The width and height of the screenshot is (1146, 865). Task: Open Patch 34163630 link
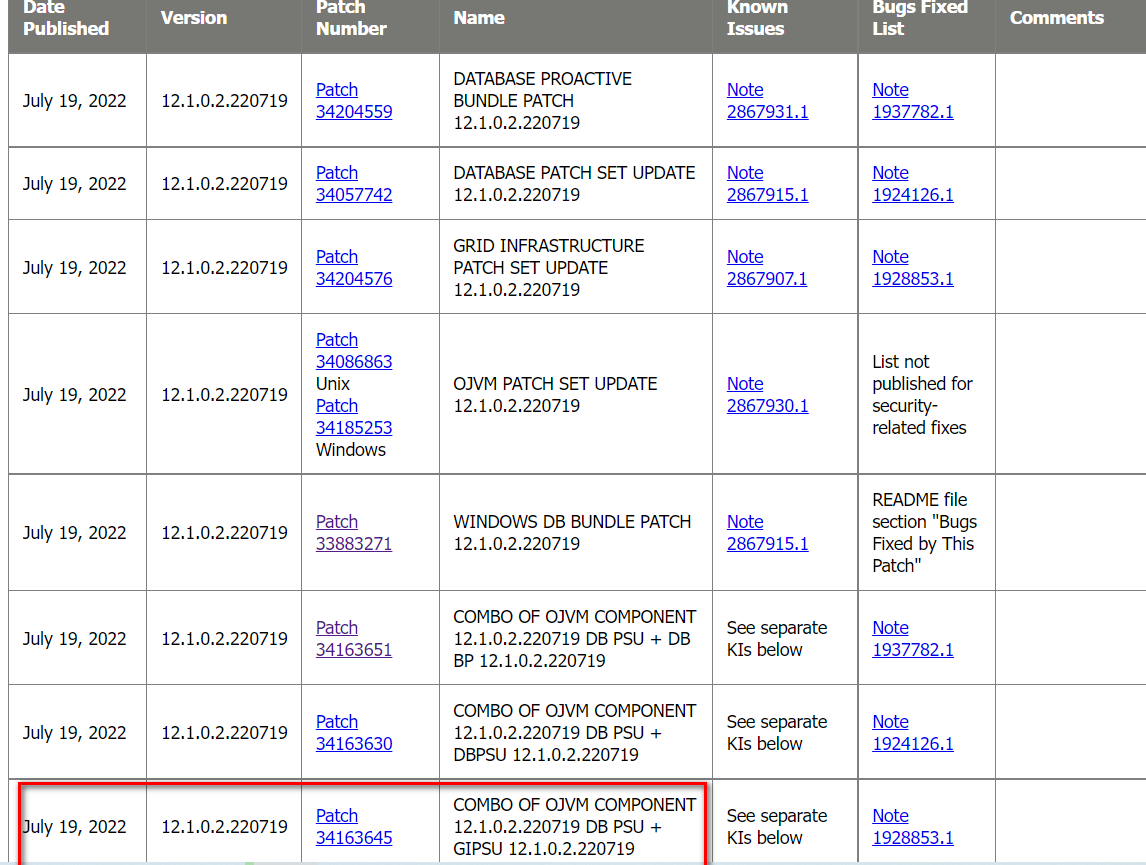point(354,733)
